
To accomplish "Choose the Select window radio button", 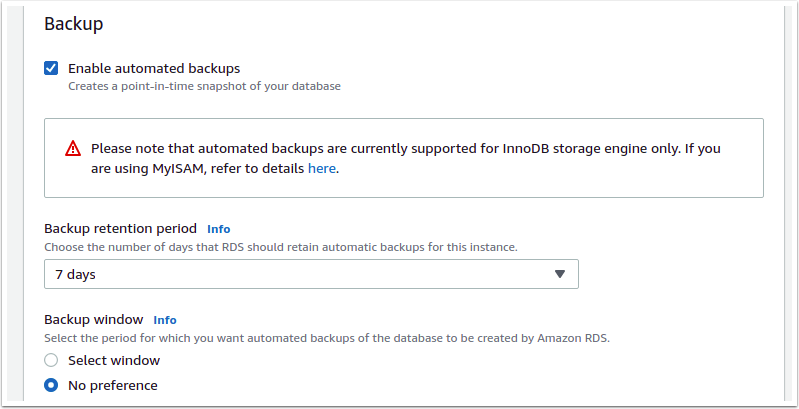I will coord(51,360).
